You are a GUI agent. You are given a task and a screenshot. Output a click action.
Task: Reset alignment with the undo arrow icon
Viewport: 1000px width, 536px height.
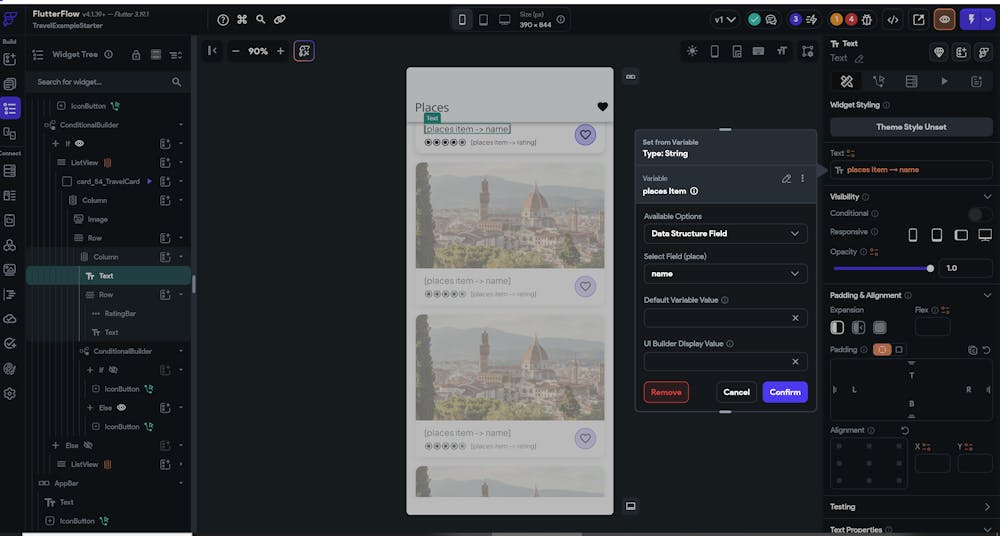(904, 431)
